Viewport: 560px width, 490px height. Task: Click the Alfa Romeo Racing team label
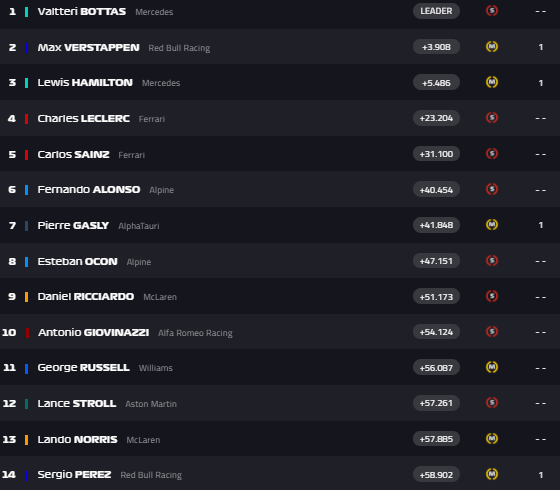[195, 333]
